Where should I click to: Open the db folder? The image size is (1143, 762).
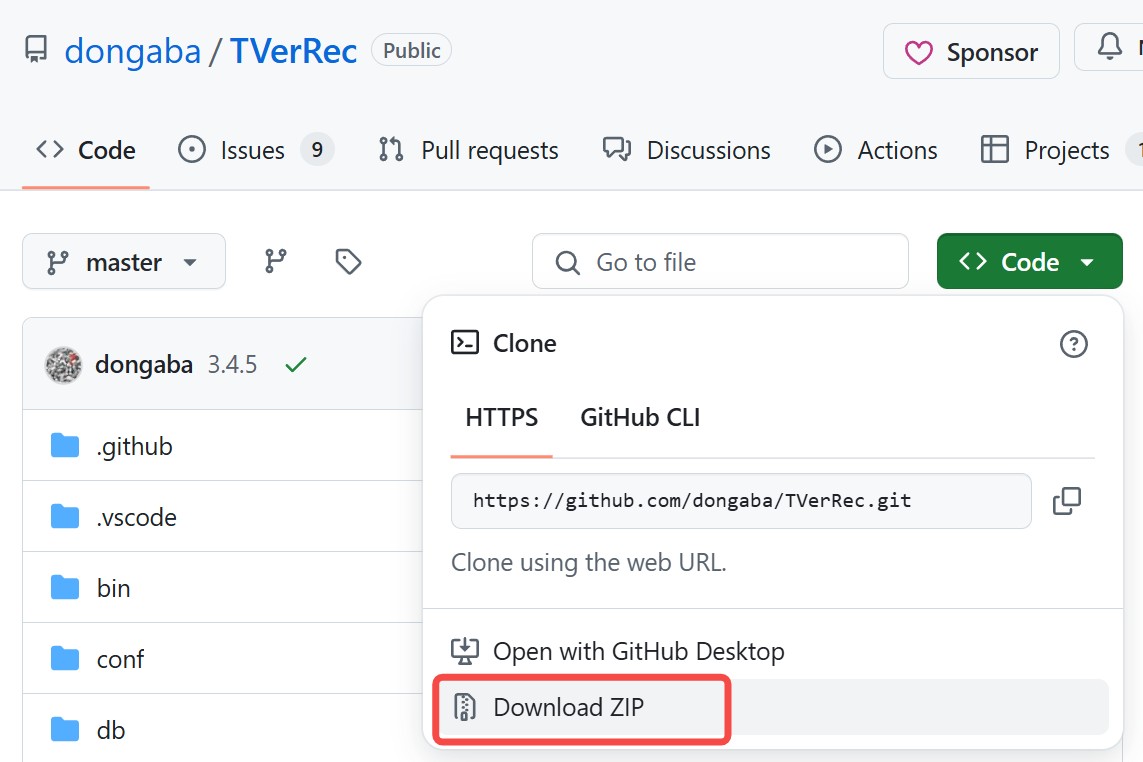point(111,730)
